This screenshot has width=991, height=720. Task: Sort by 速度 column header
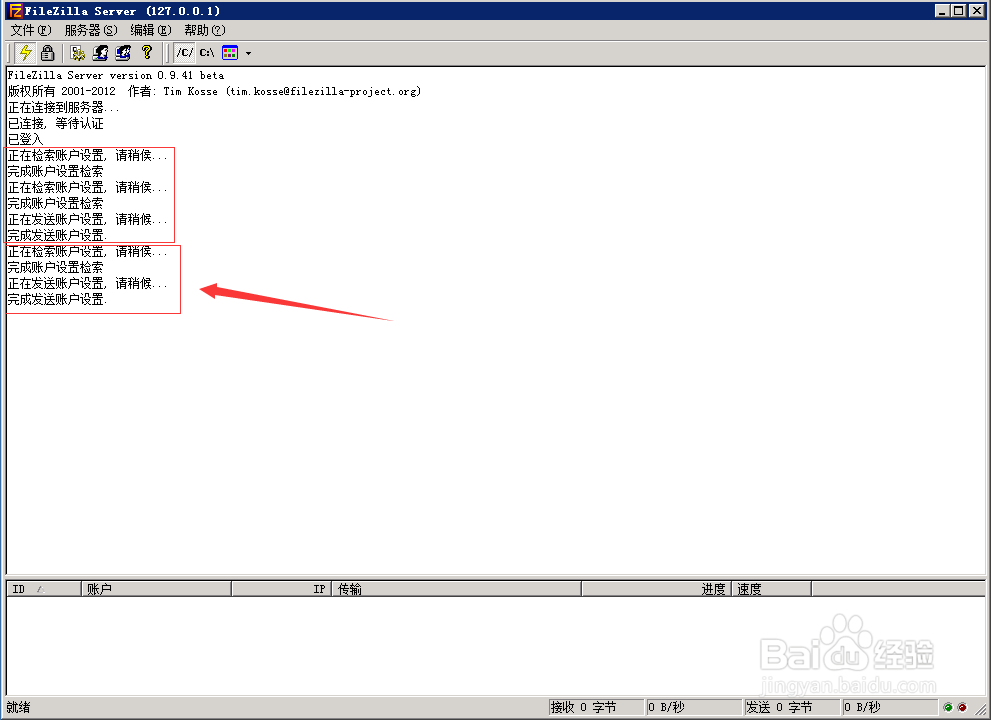pos(772,589)
